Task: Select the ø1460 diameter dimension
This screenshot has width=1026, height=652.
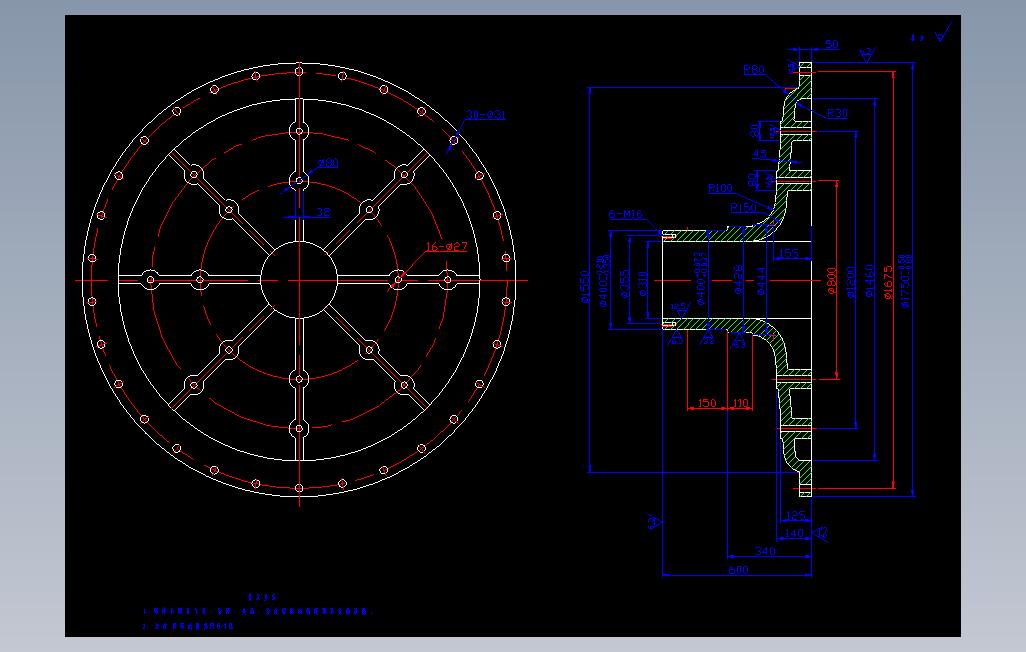Action: coord(870,281)
